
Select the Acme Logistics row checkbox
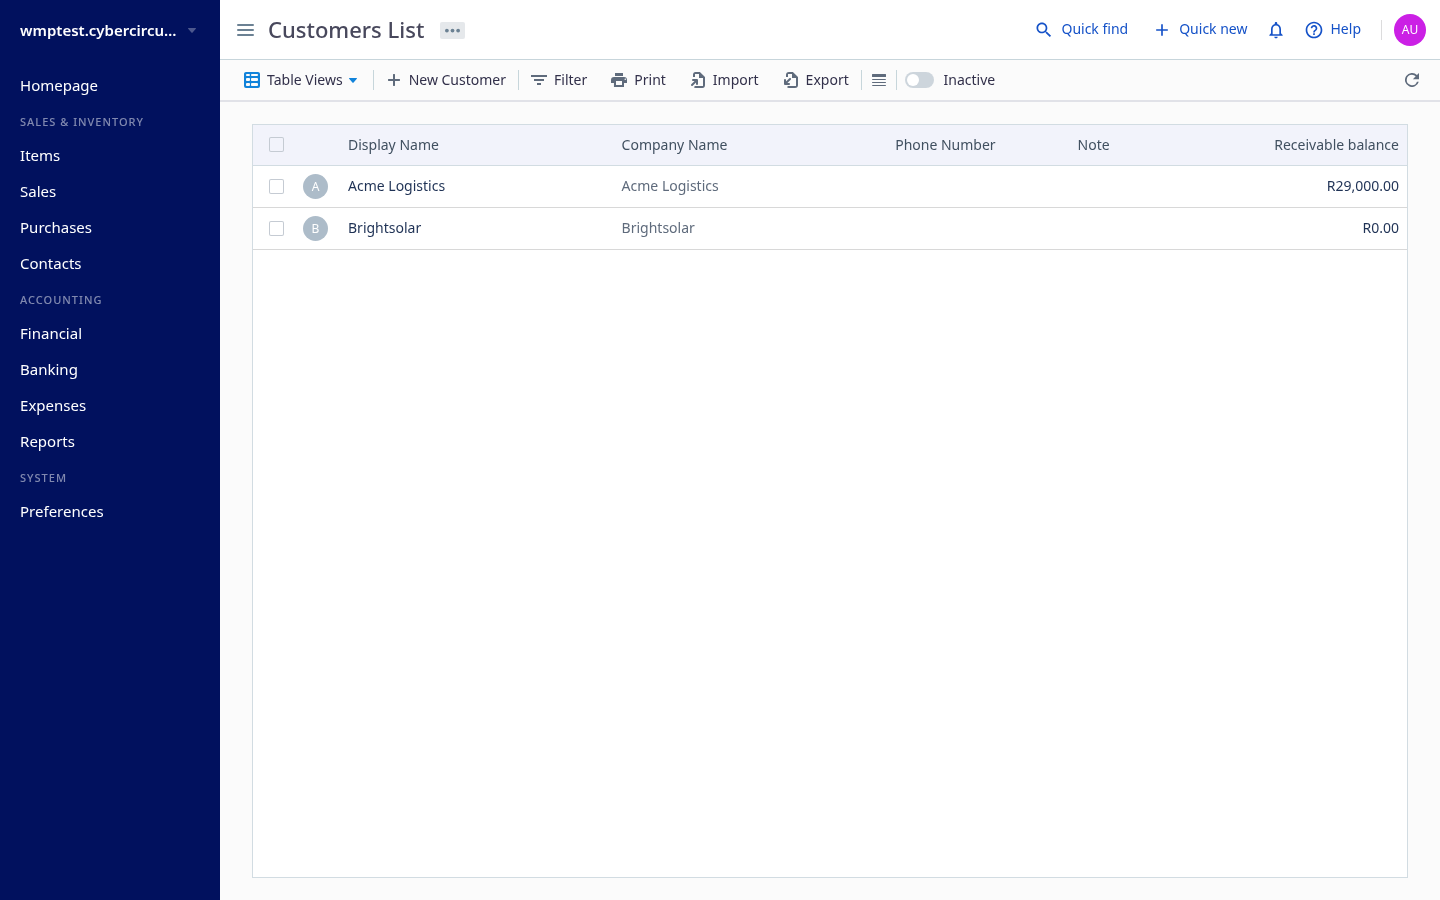tap(277, 187)
